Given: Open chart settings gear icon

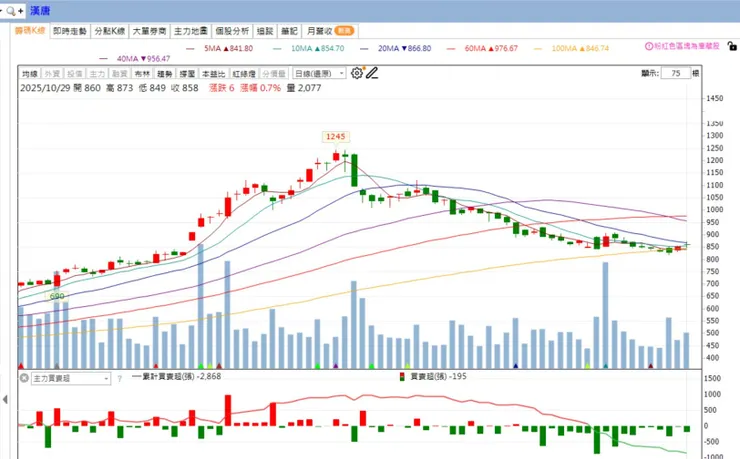Looking at the screenshot, I should pos(357,73).
